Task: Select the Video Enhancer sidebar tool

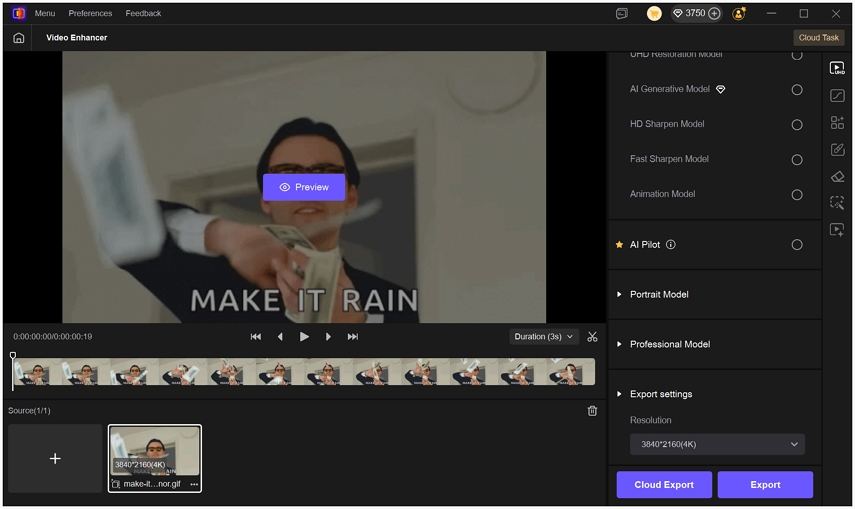Action: [x=837, y=68]
